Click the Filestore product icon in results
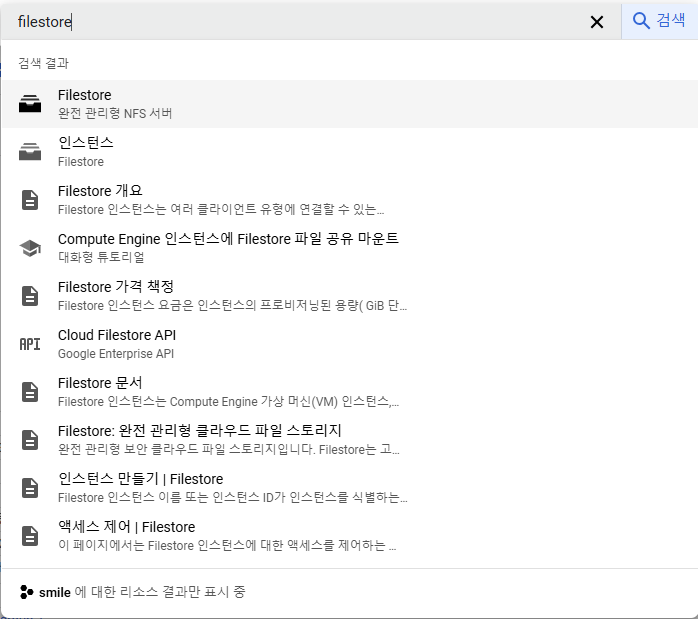This screenshot has width=698, height=619. pos(30,104)
